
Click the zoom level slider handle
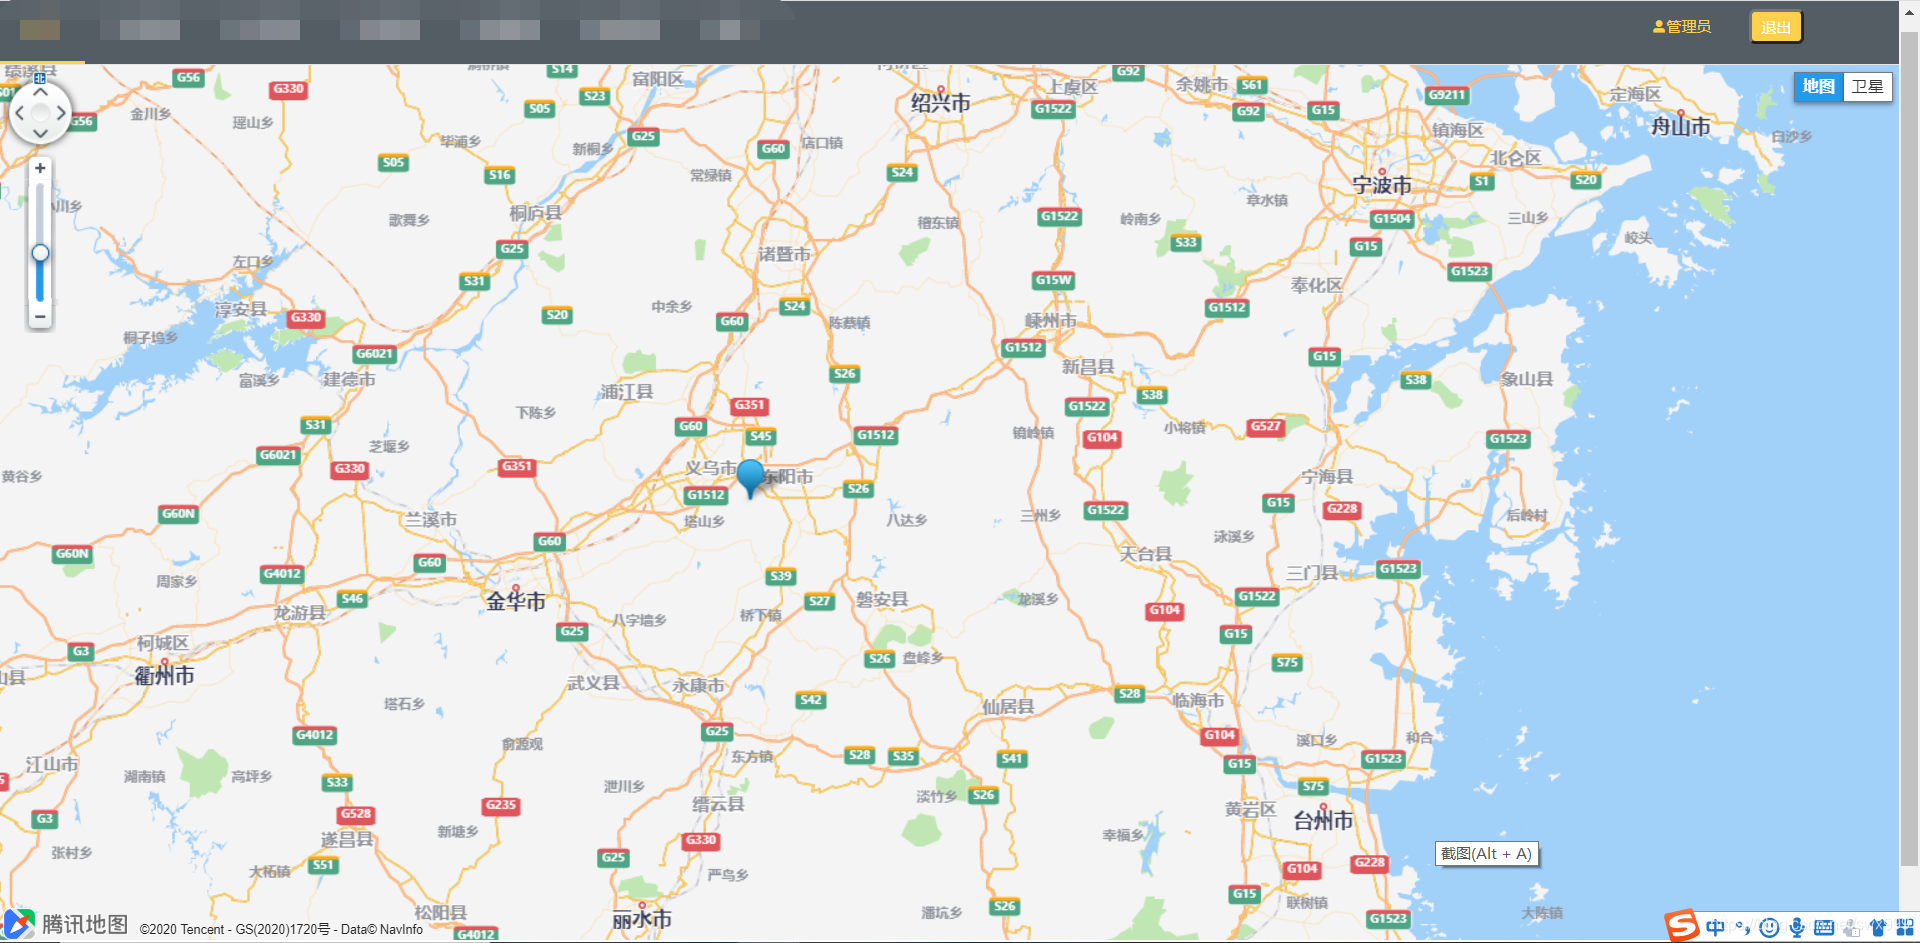click(40, 253)
